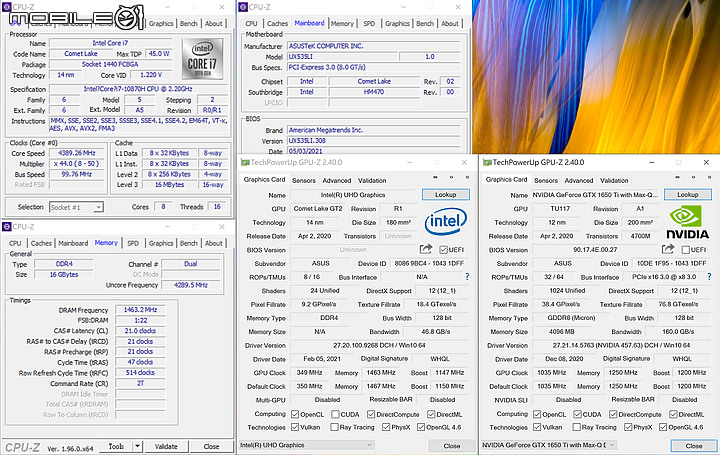Screen dimensions: 720x455
Task: Click the screenshot camera icon in Intel GPU-Z
Action: (x=435, y=177)
